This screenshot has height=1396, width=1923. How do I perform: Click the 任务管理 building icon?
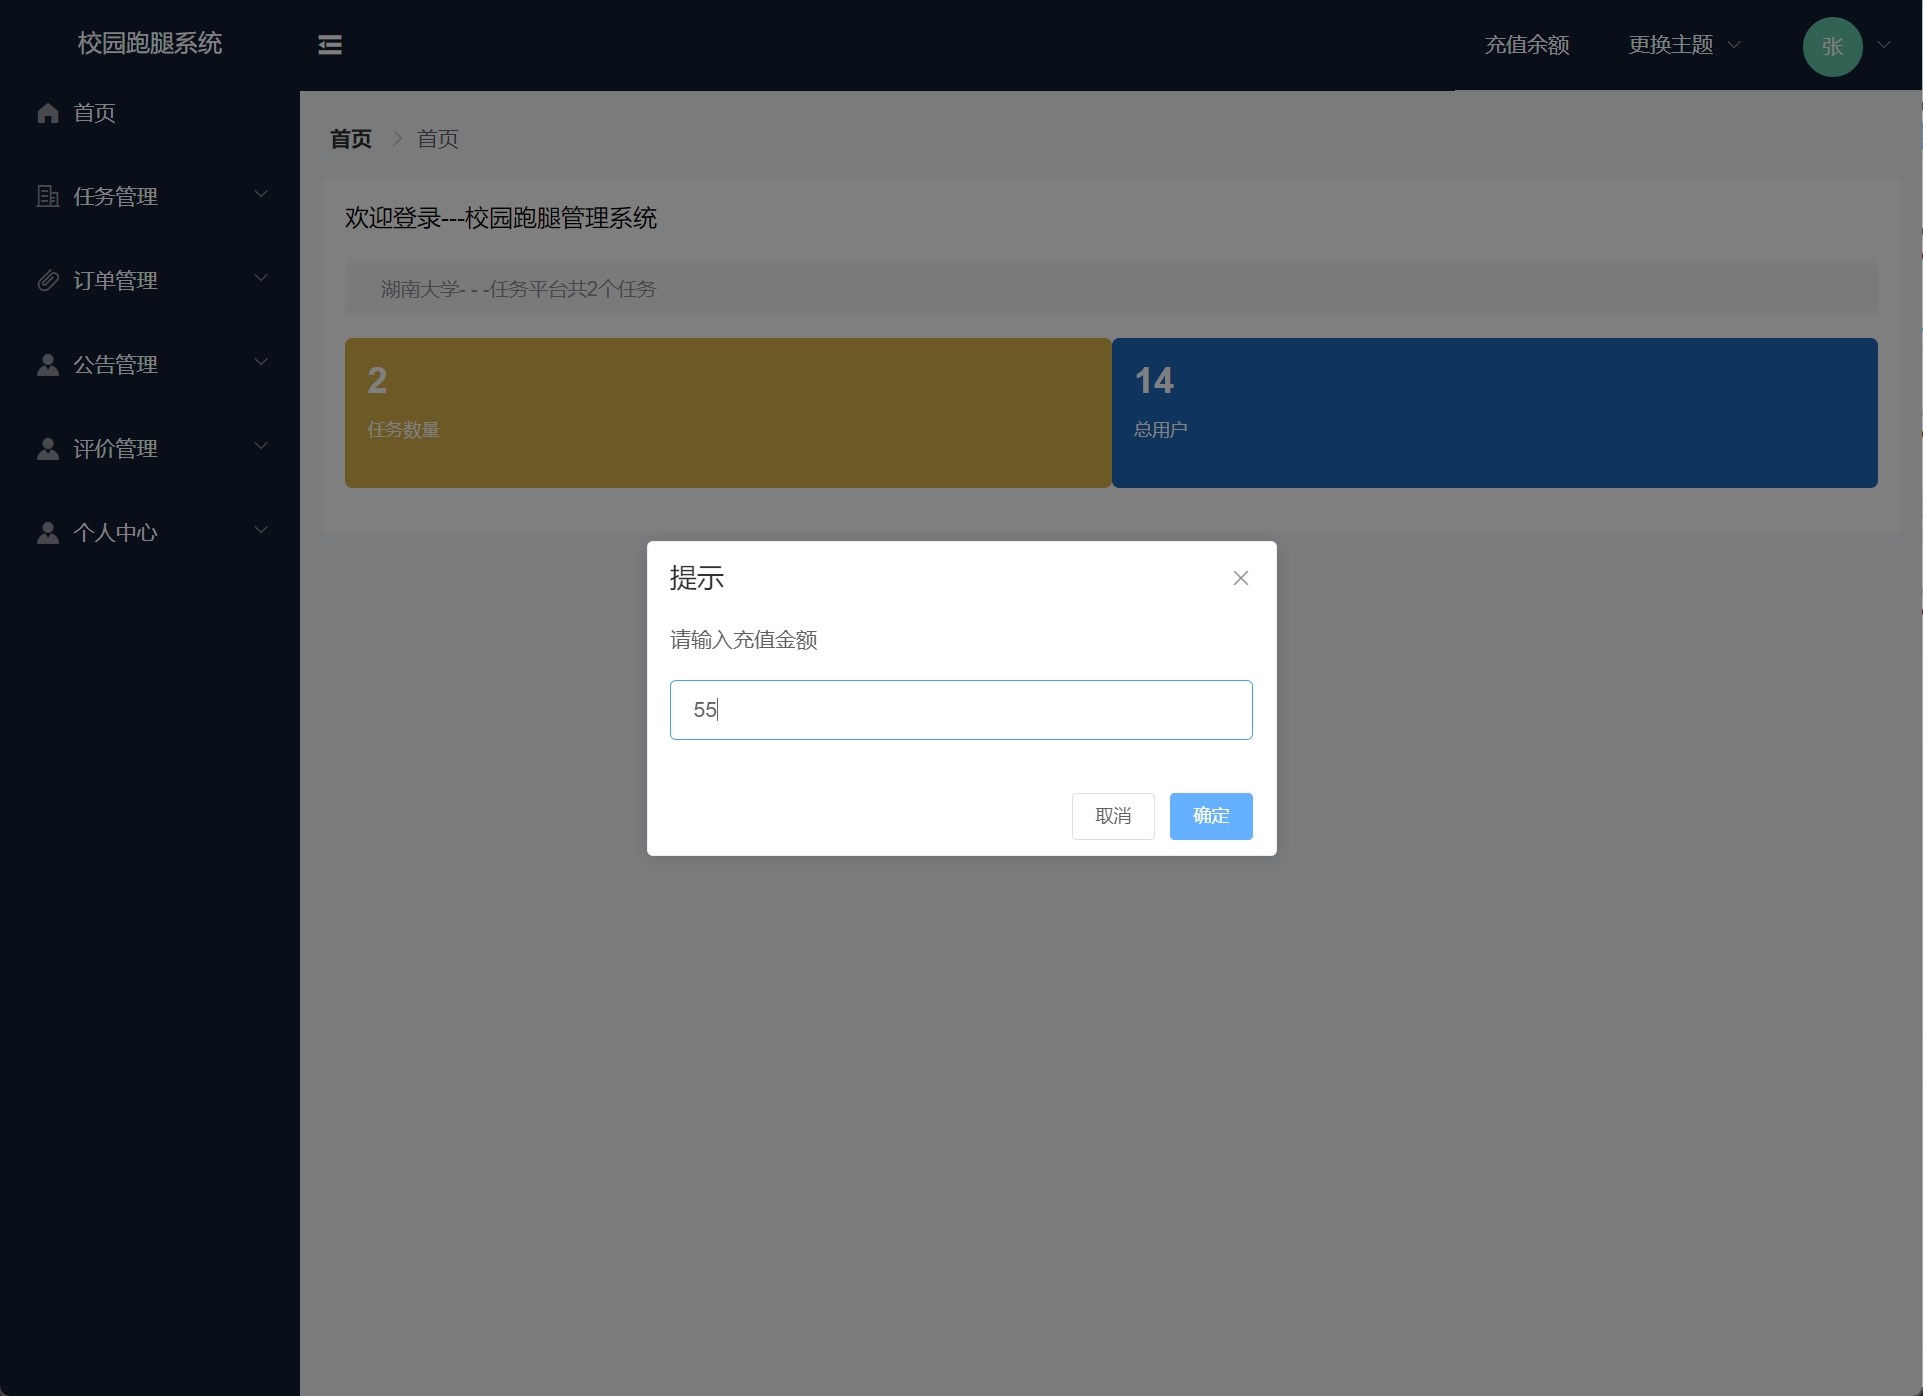click(x=48, y=197)
